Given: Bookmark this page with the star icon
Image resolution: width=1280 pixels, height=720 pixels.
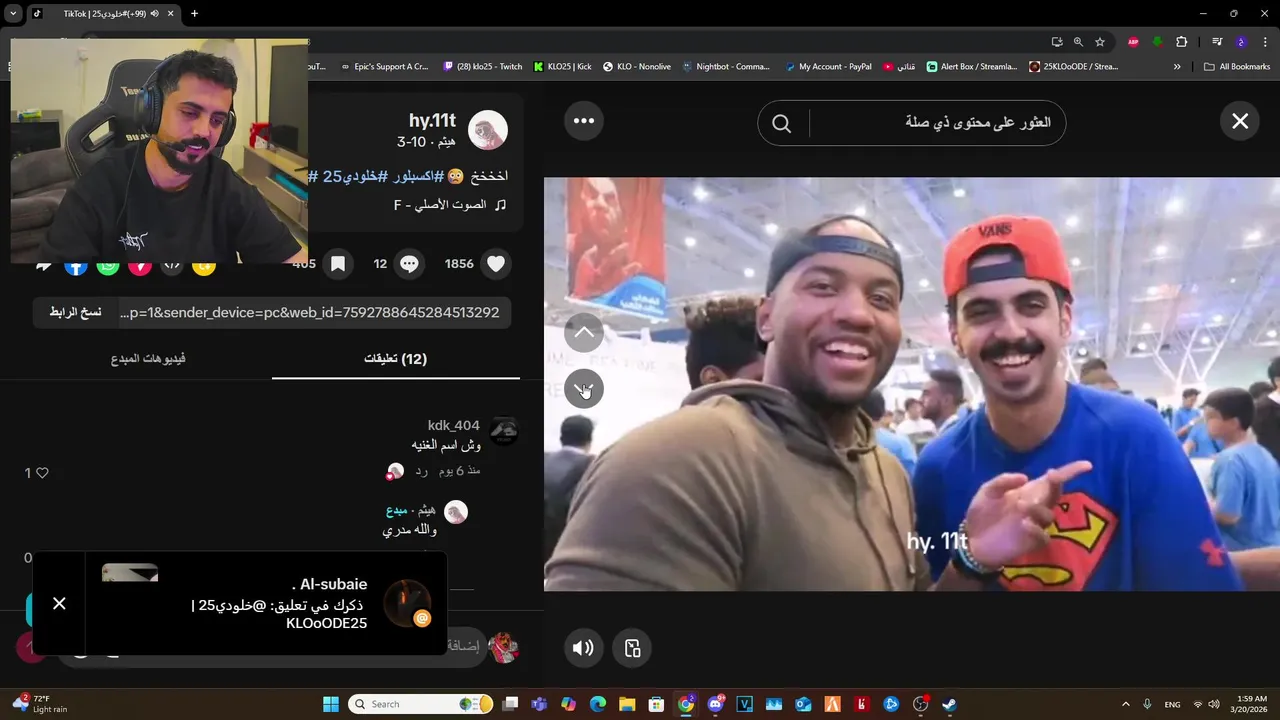Looking at the screenshot, I should click(1100, 42).
